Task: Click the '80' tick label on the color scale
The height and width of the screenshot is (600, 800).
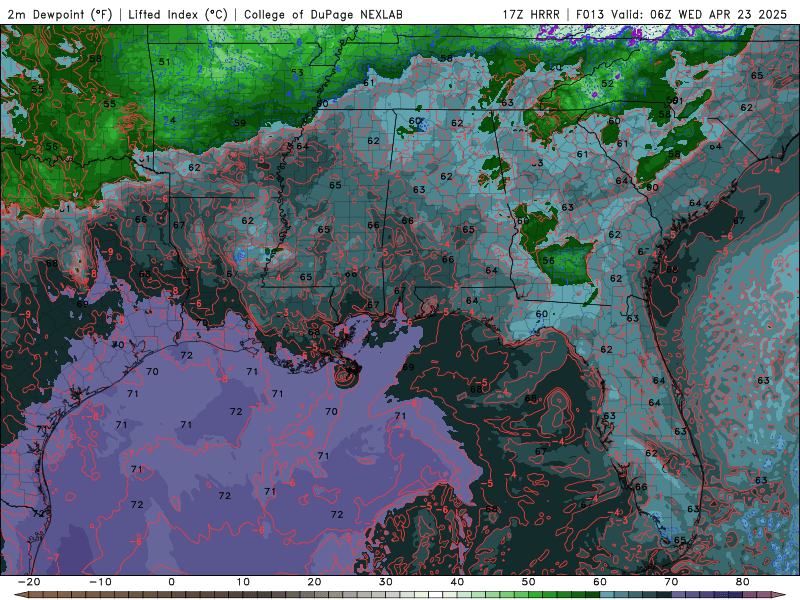Action: point(743,582)
